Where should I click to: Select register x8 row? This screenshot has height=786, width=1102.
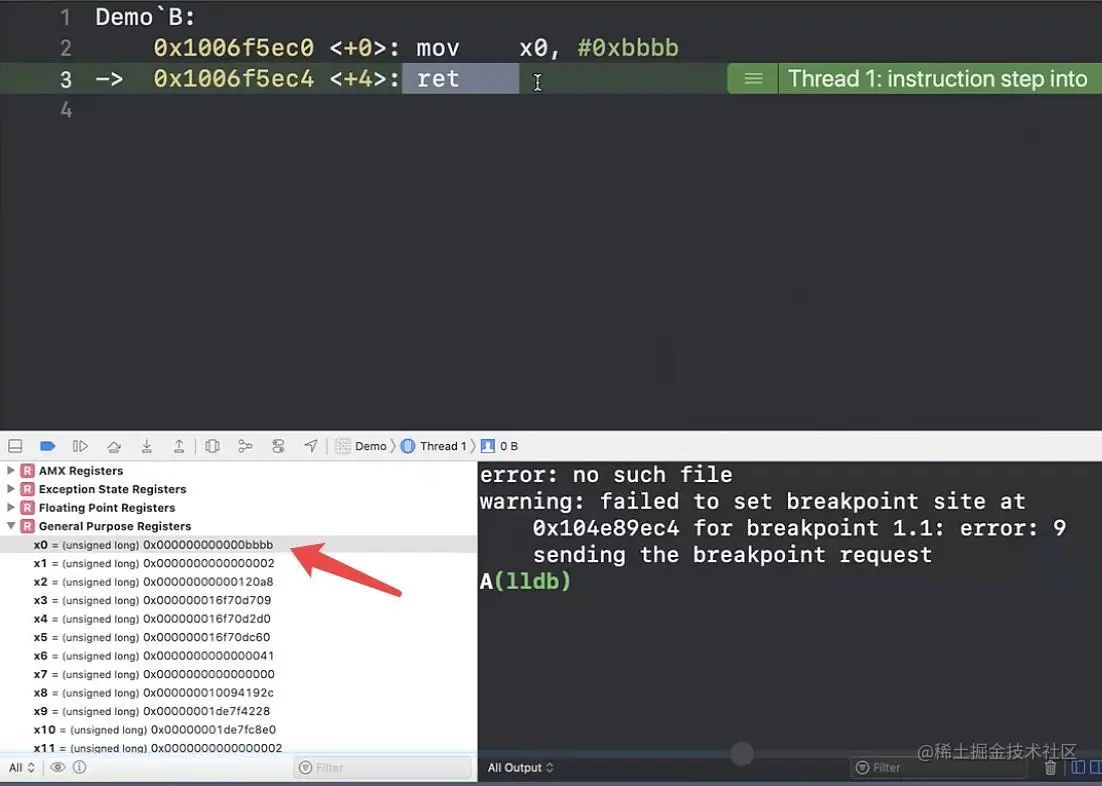click(x=238, y=692)
